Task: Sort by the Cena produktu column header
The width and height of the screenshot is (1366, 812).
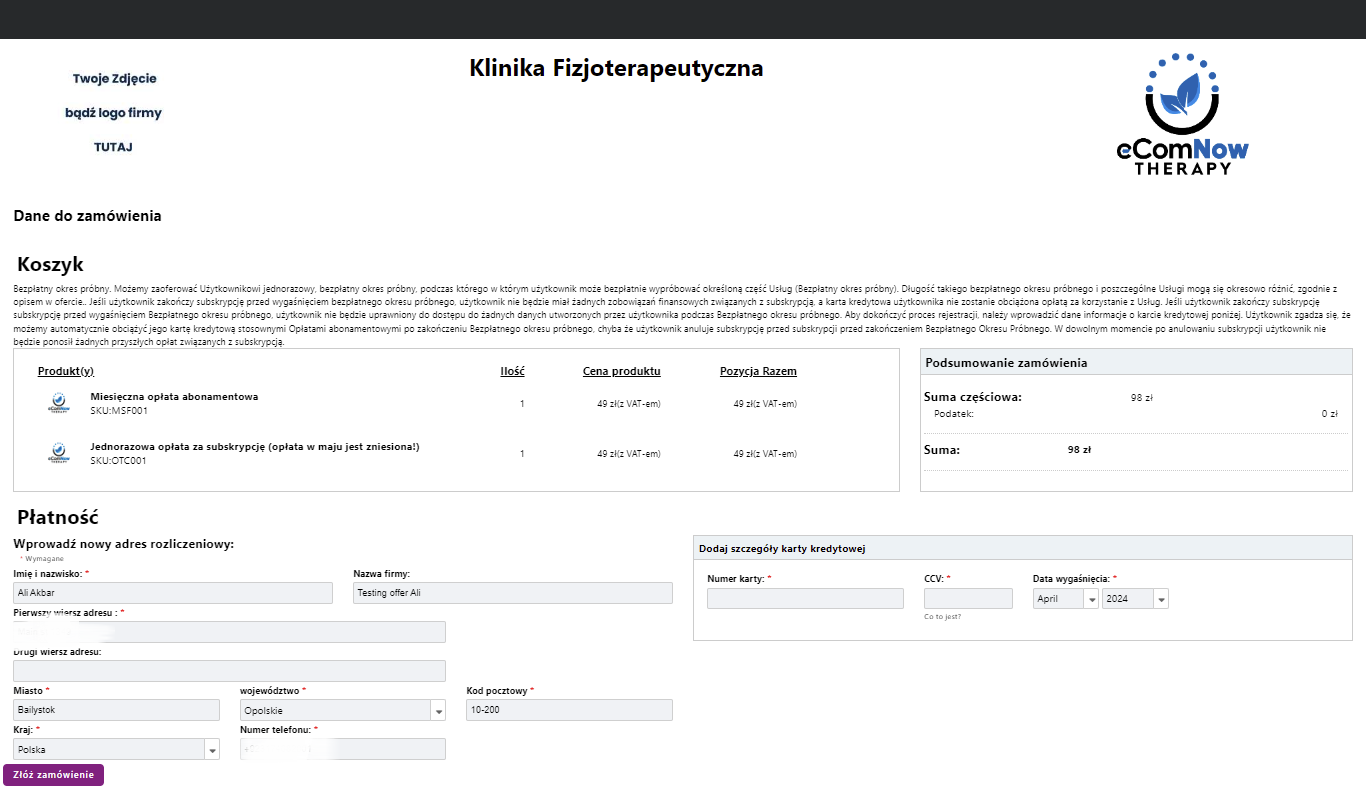Action: click(621, 370)
